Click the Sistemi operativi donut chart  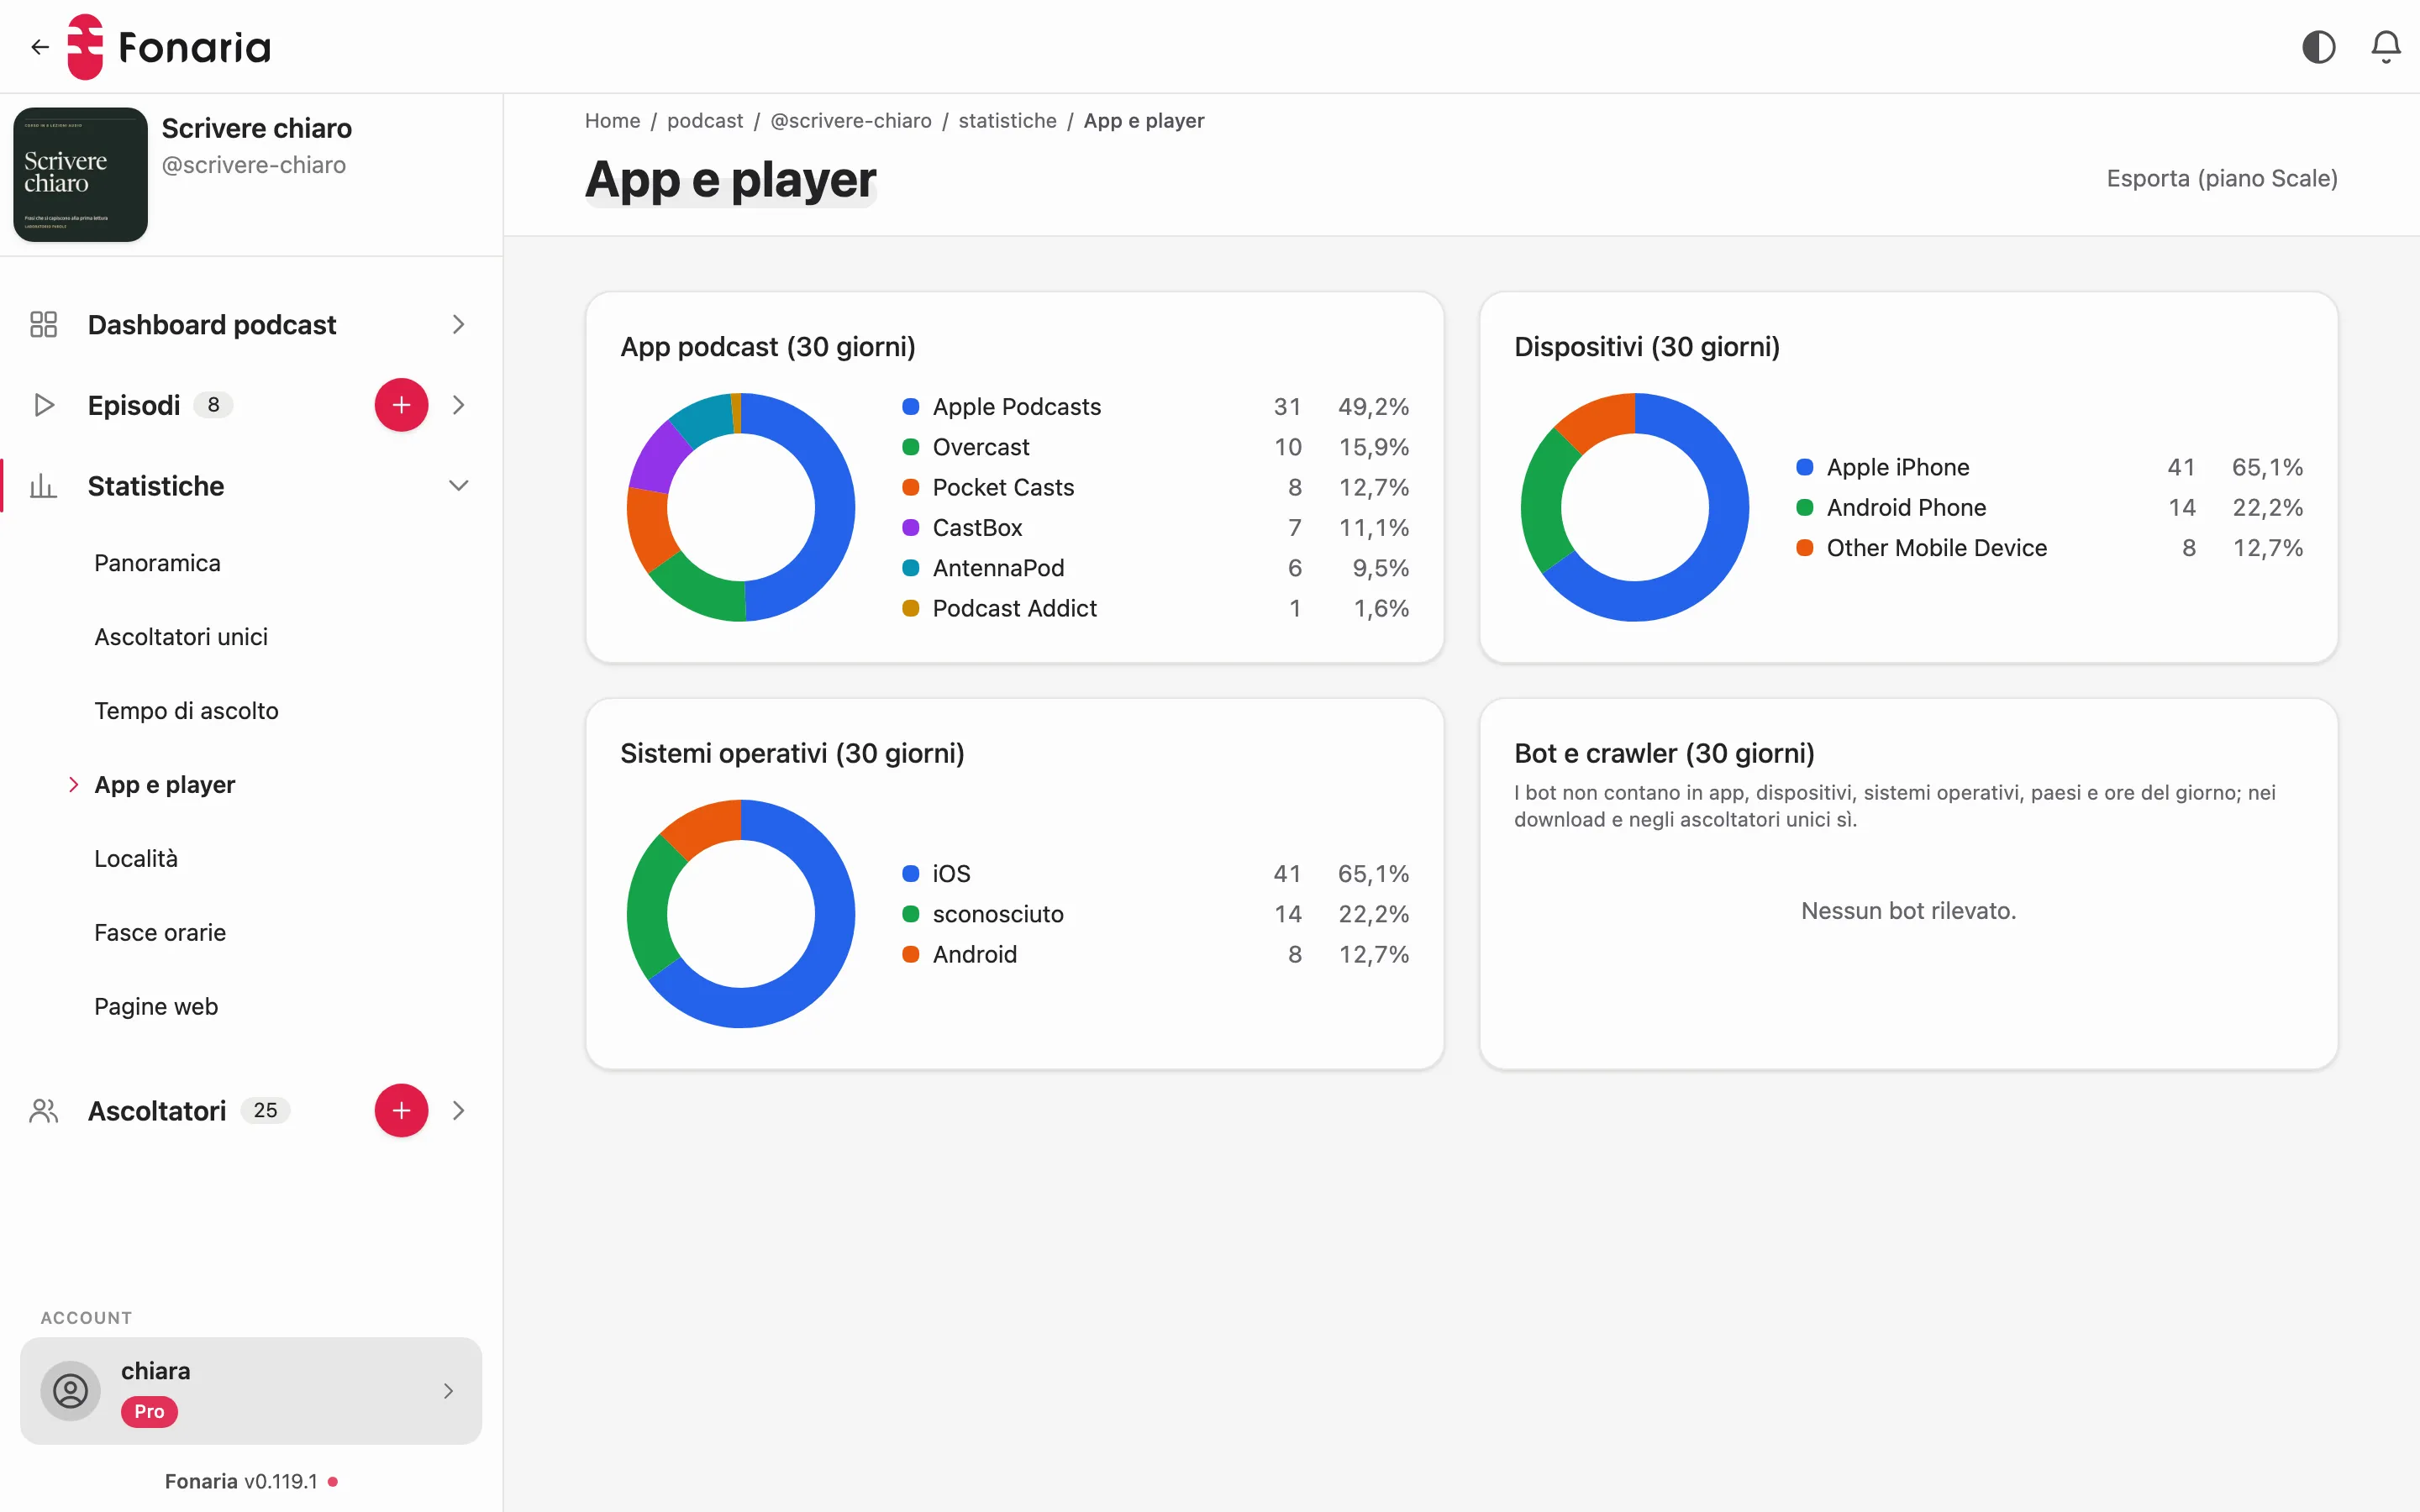pyautogui.click(x=741, y=914)
